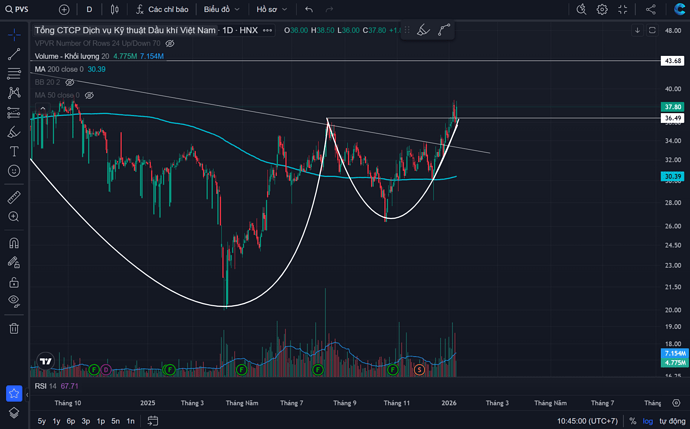Expand the Hồ sơ dropdown menu

tap(270, 9)
